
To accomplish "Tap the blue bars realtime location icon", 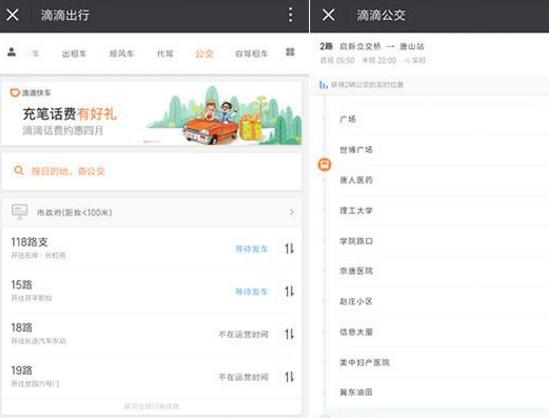I will [x=323, y=84].
